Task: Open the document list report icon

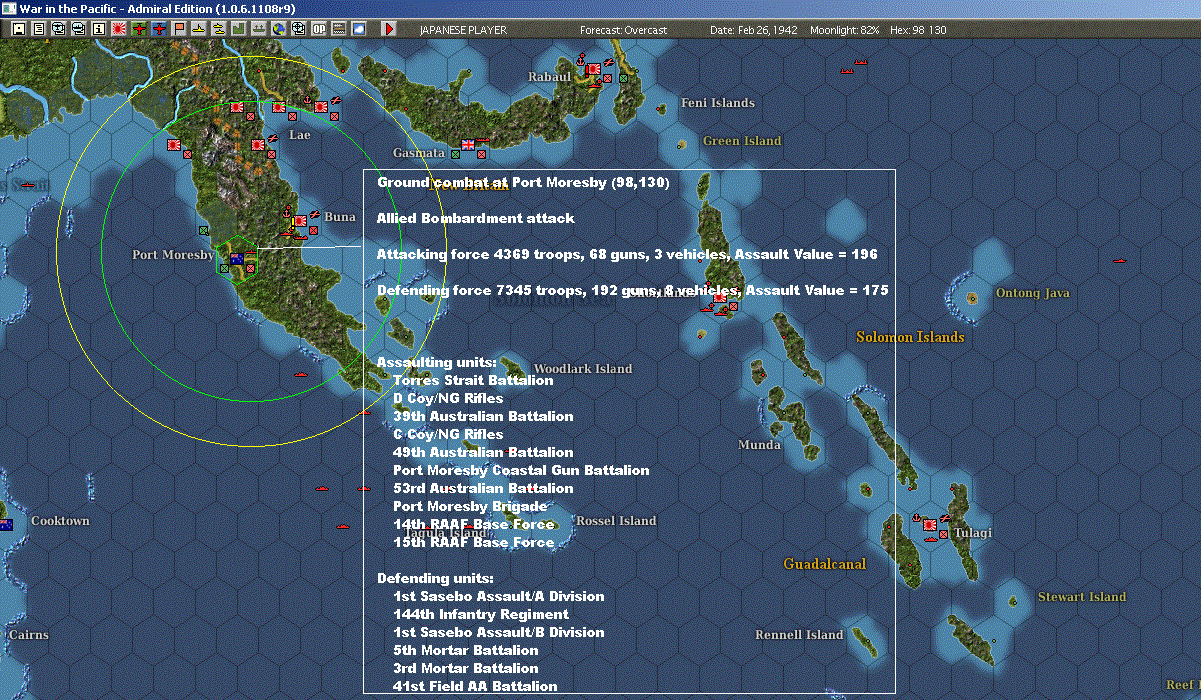Action: (39, 29)
